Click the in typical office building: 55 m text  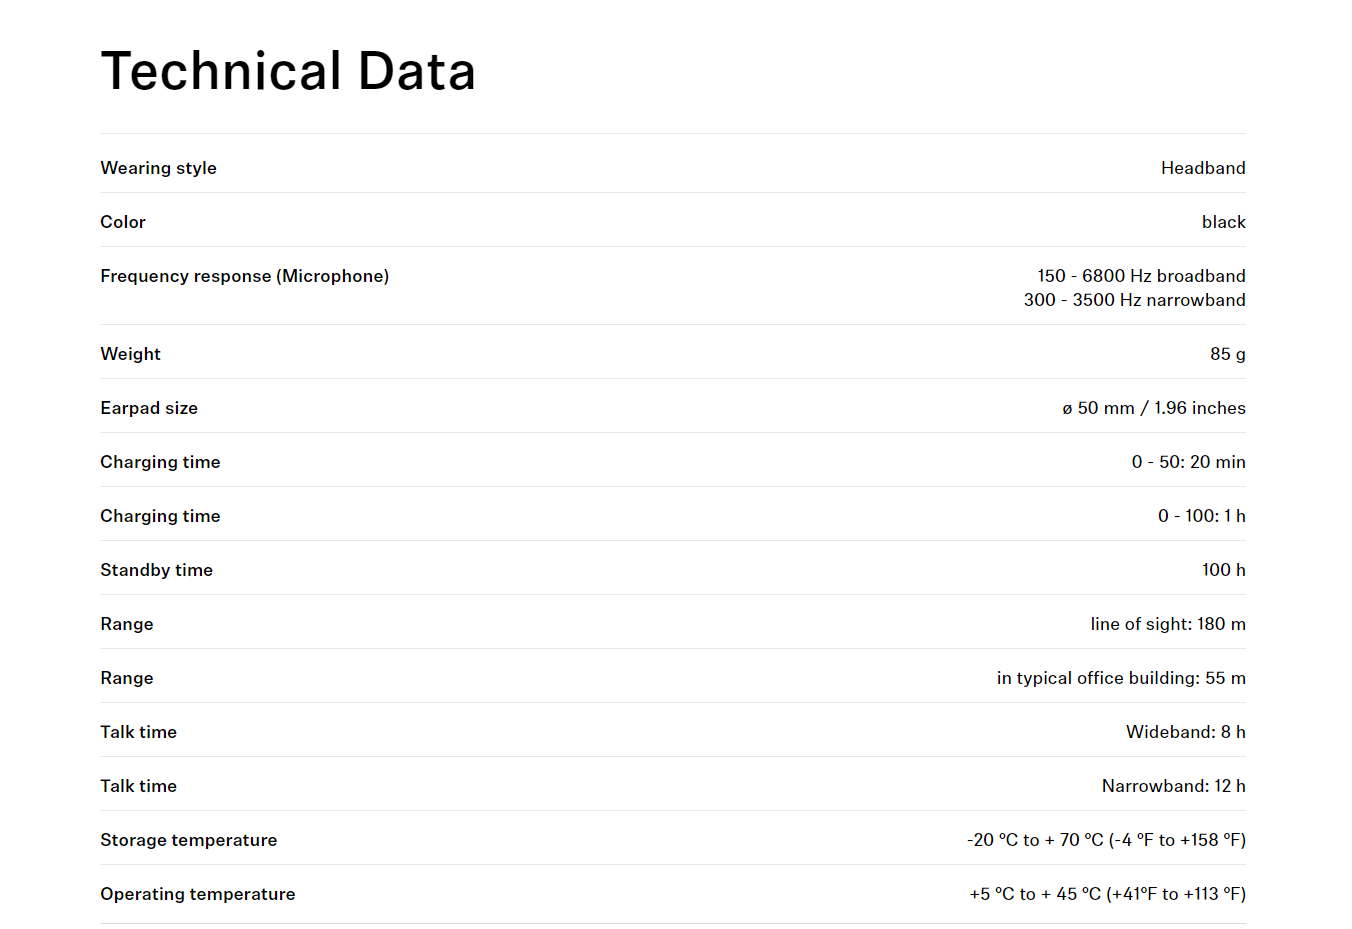(x=1120, y=678)
